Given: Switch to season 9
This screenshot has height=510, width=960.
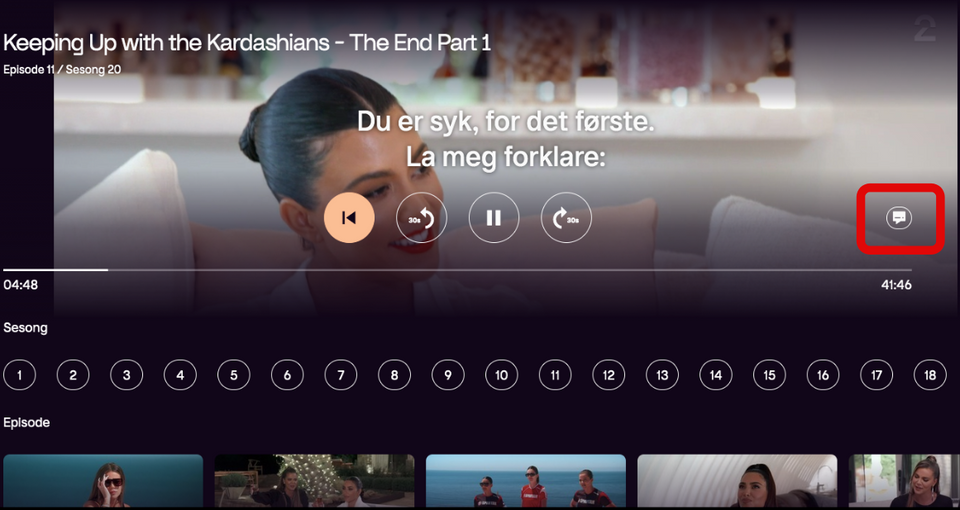Looking at the screenshot, I should click(x=448, y=375).
